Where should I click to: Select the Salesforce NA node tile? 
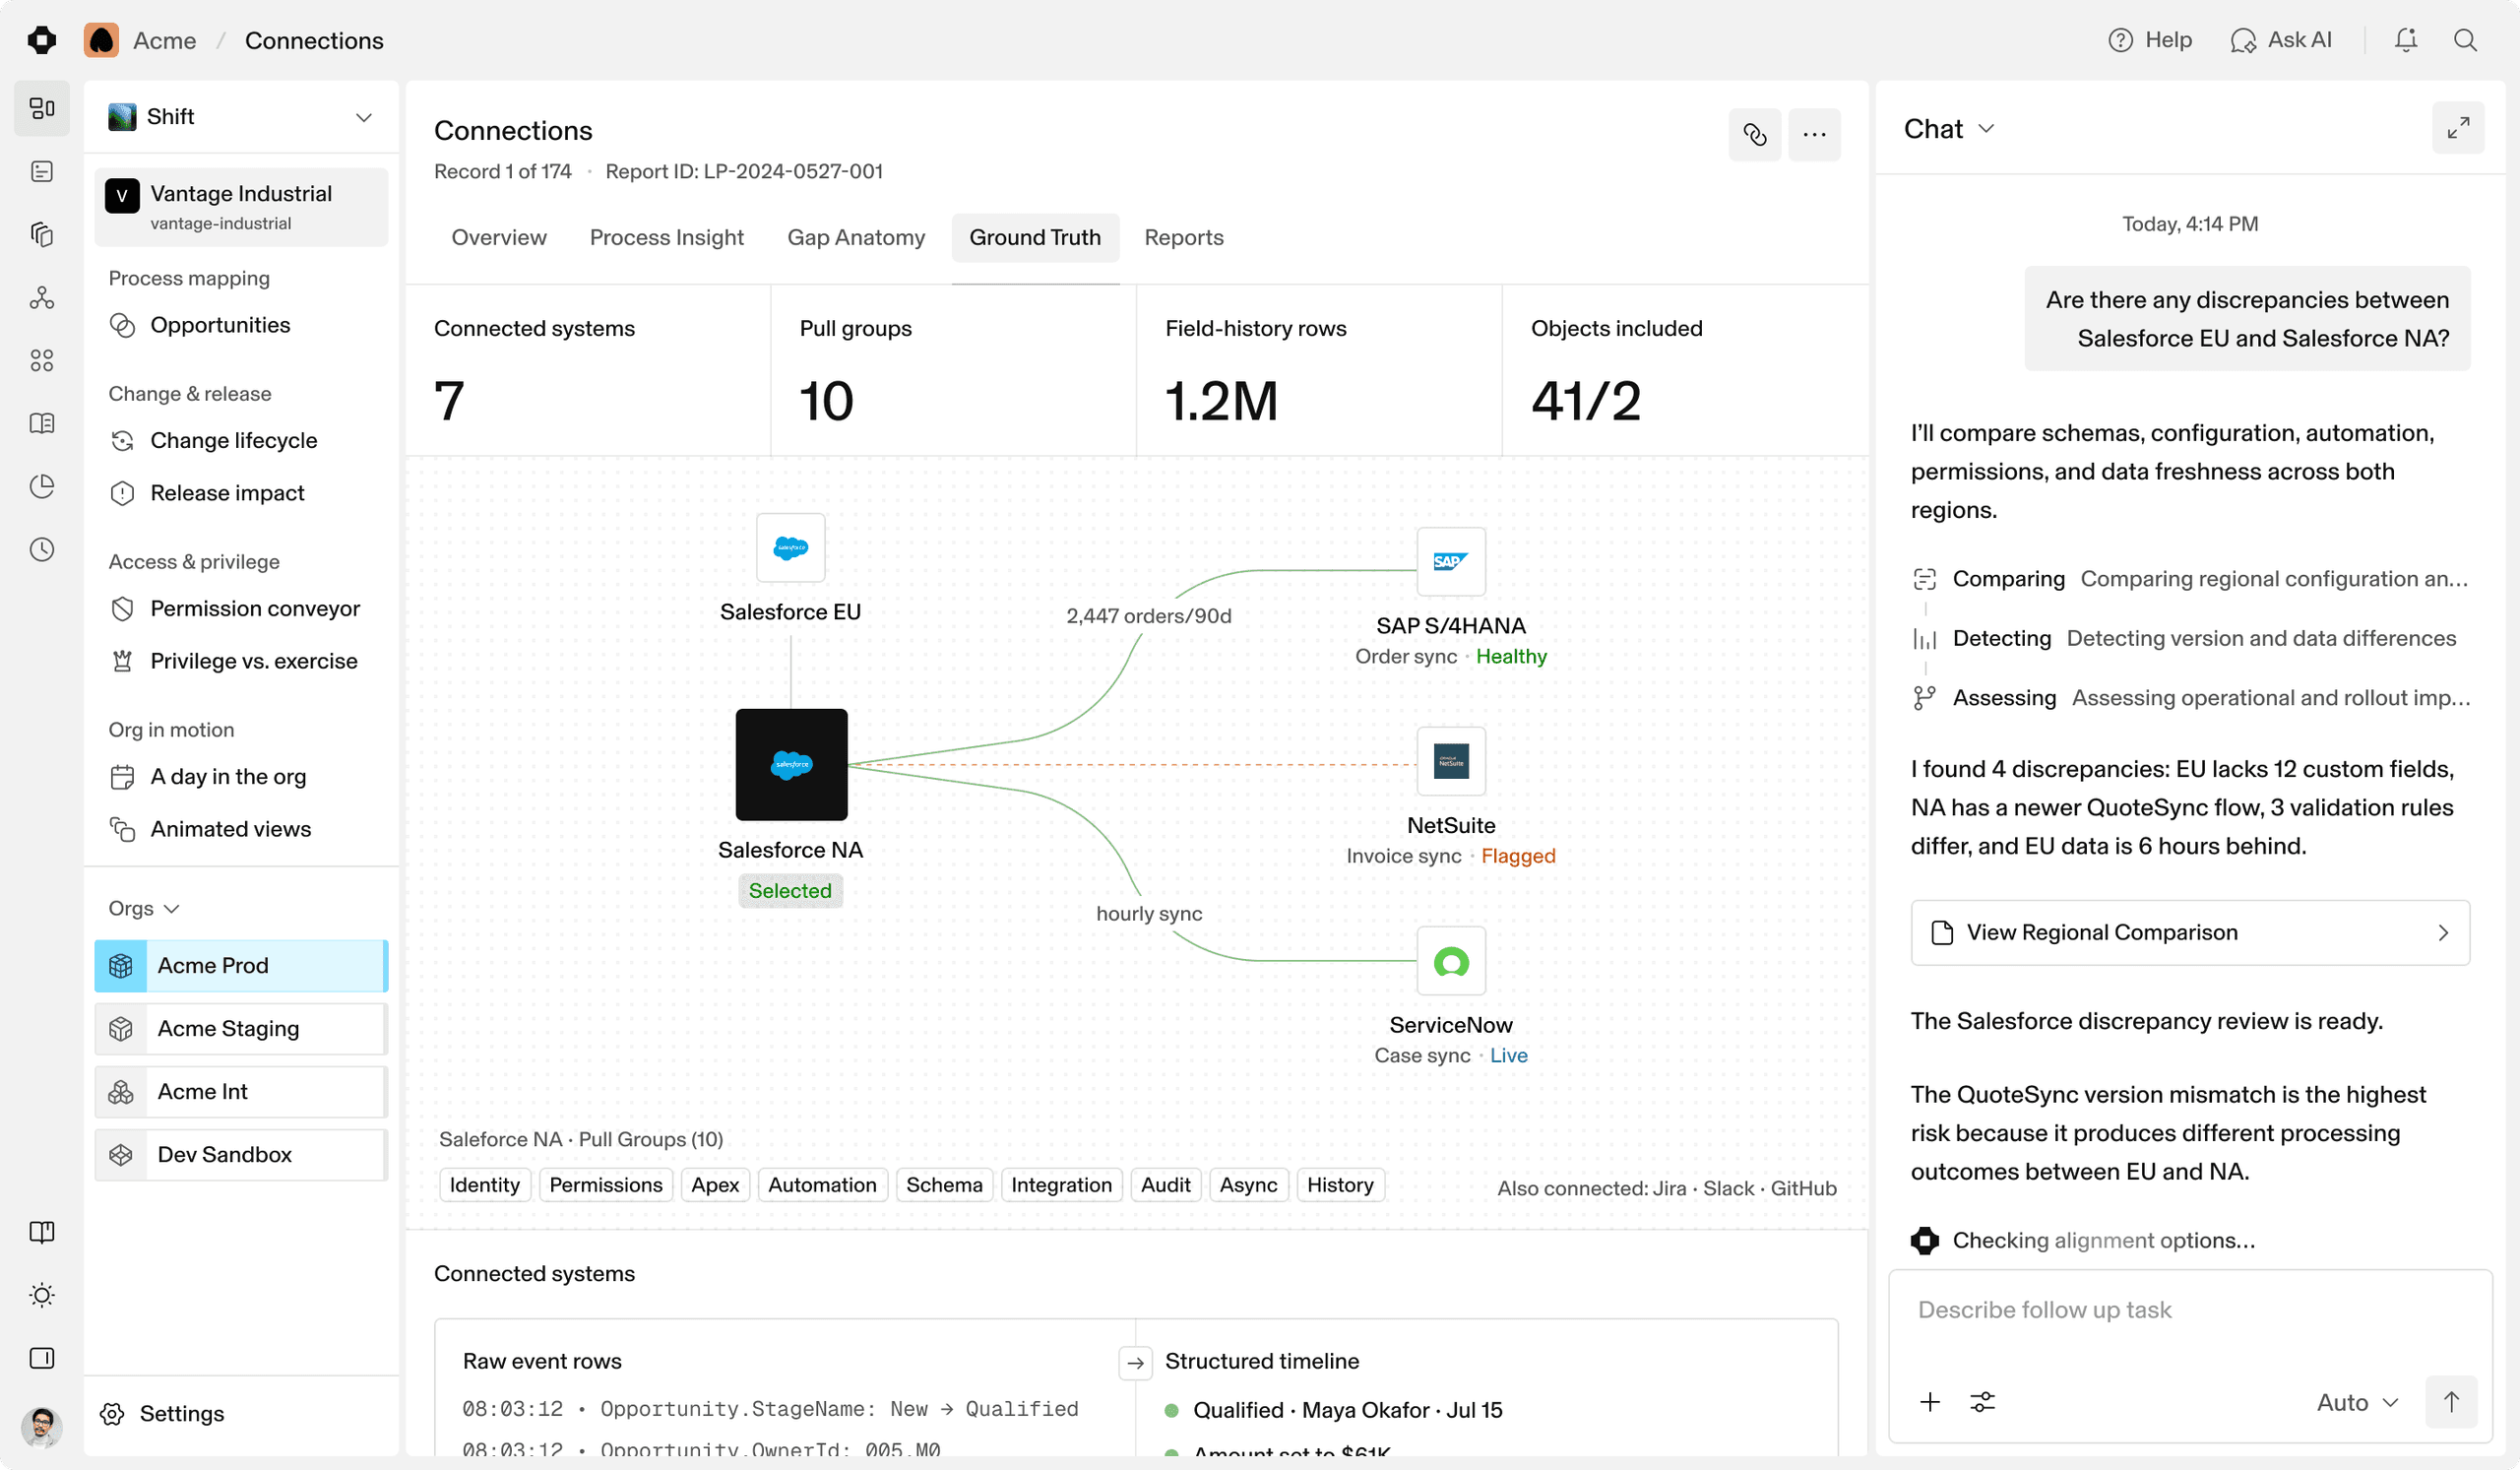[x=791, y=765]
